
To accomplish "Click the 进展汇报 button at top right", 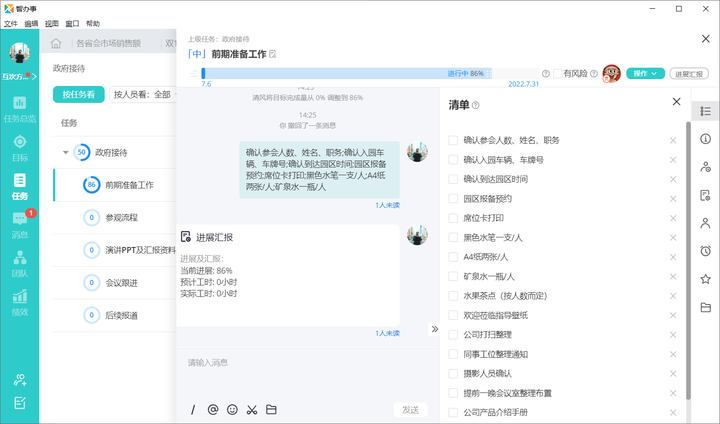I will 689,73.
